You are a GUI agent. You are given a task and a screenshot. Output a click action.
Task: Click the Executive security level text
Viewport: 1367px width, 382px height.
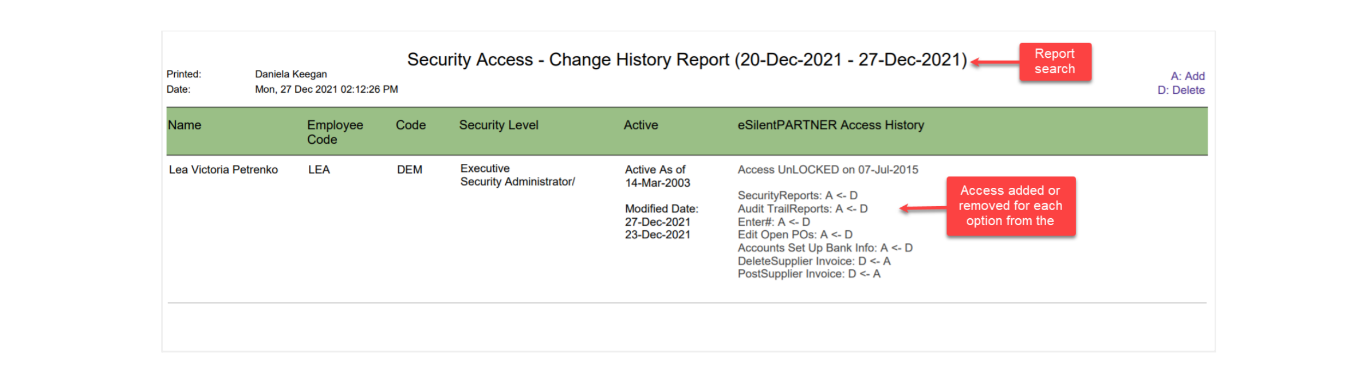485,168
